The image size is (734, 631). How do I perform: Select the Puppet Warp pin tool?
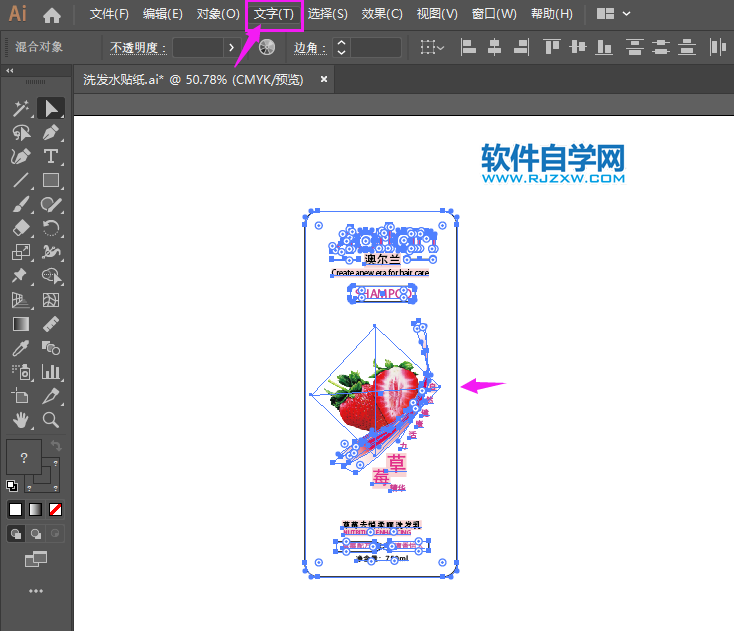tap(21, 276)
